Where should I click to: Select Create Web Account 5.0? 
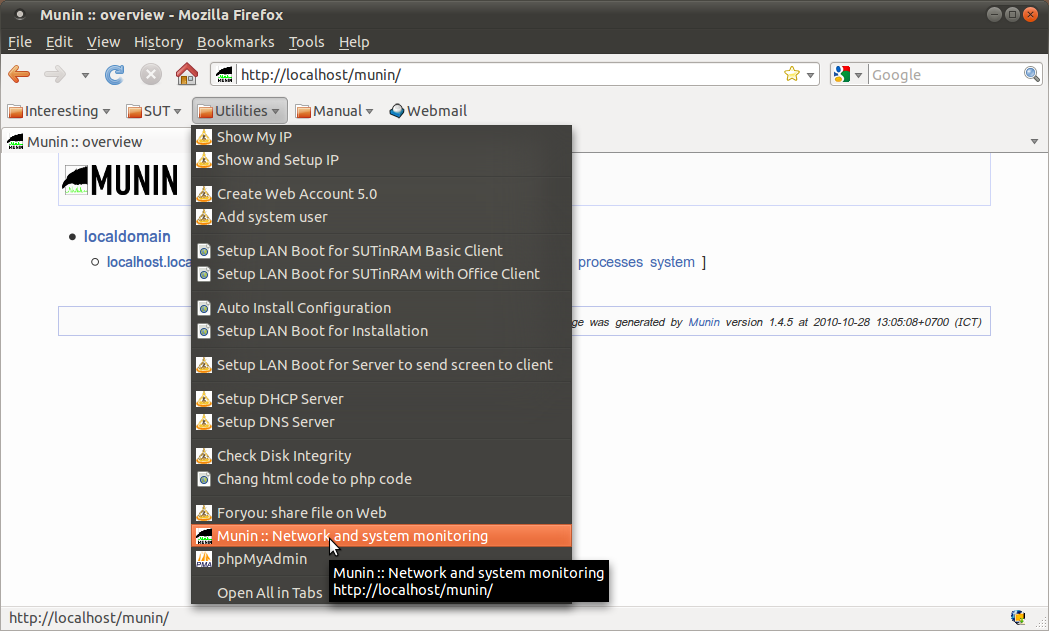[381, 194]
